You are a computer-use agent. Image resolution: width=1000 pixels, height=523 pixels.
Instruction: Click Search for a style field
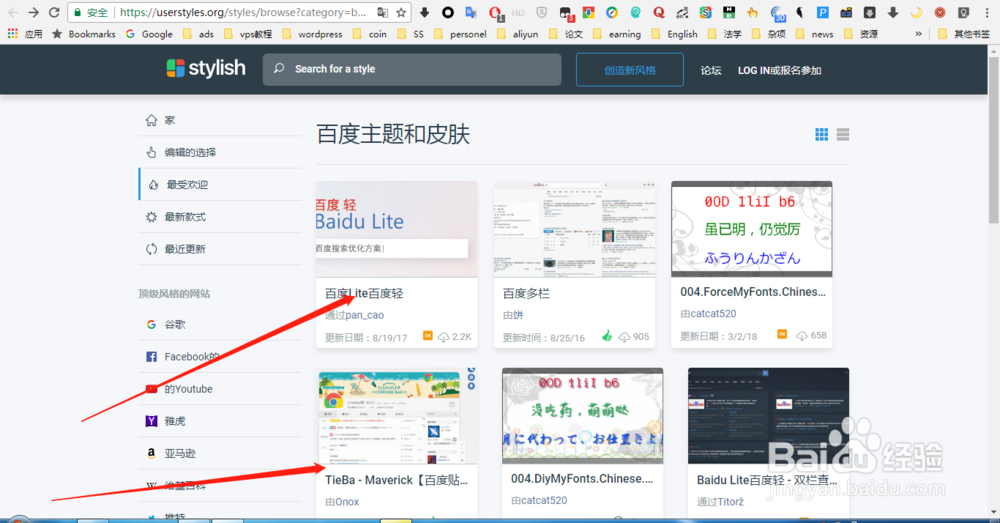[x=412, y=69]
